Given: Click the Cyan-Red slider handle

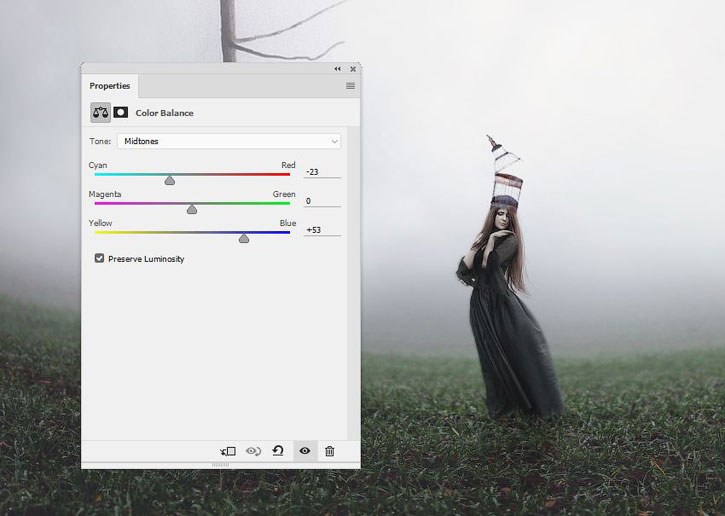Looking at the screenshot, I should [x=170, y=180].
